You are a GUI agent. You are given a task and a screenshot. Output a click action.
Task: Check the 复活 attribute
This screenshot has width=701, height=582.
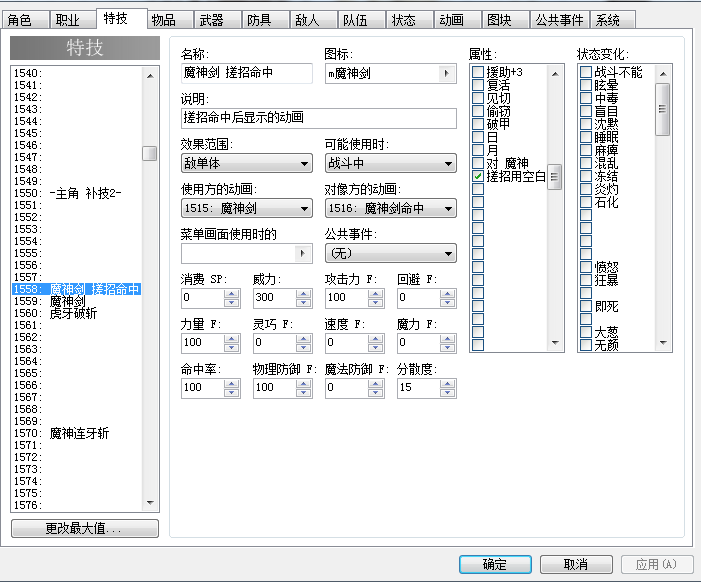(x=478, y=85)
